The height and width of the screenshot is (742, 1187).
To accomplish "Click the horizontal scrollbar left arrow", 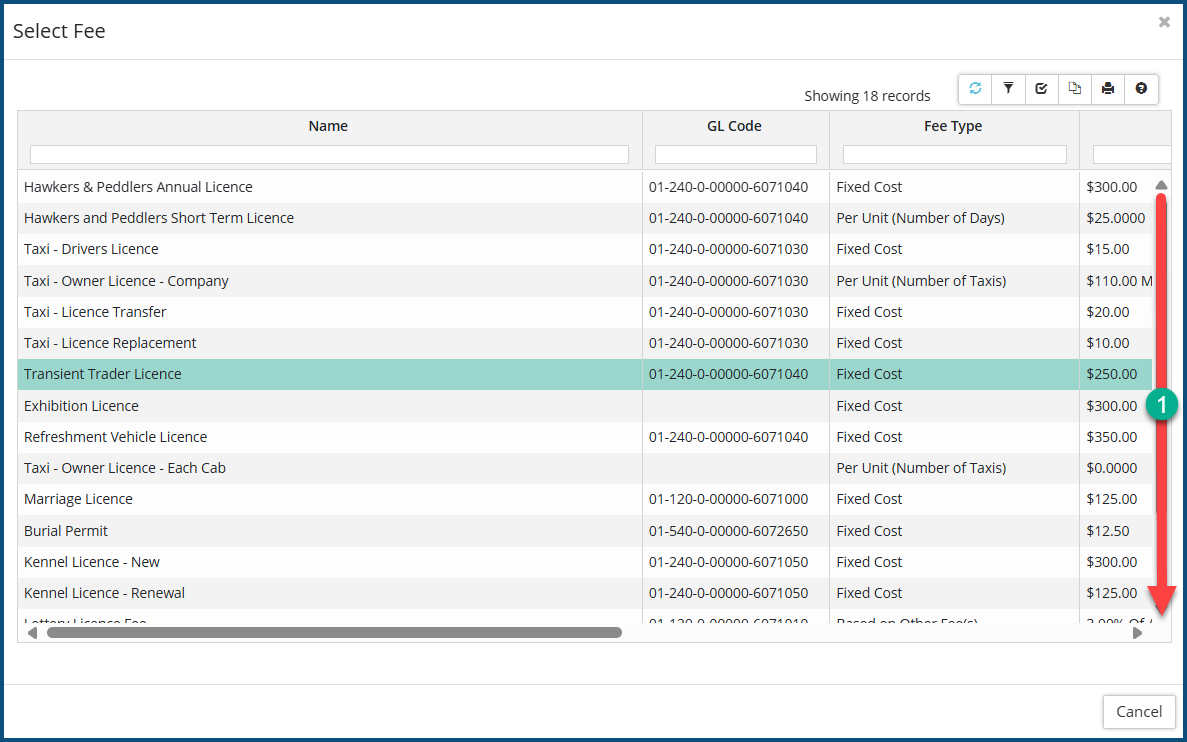I will (32, 633).
